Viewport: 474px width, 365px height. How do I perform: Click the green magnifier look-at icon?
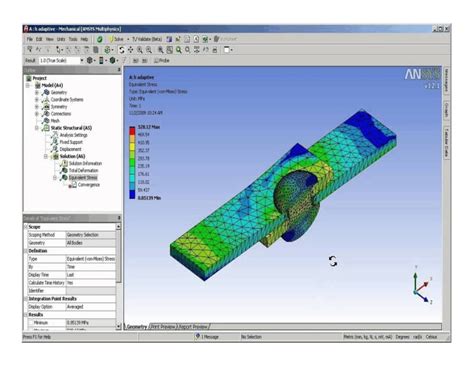click(x=179, y=50)
